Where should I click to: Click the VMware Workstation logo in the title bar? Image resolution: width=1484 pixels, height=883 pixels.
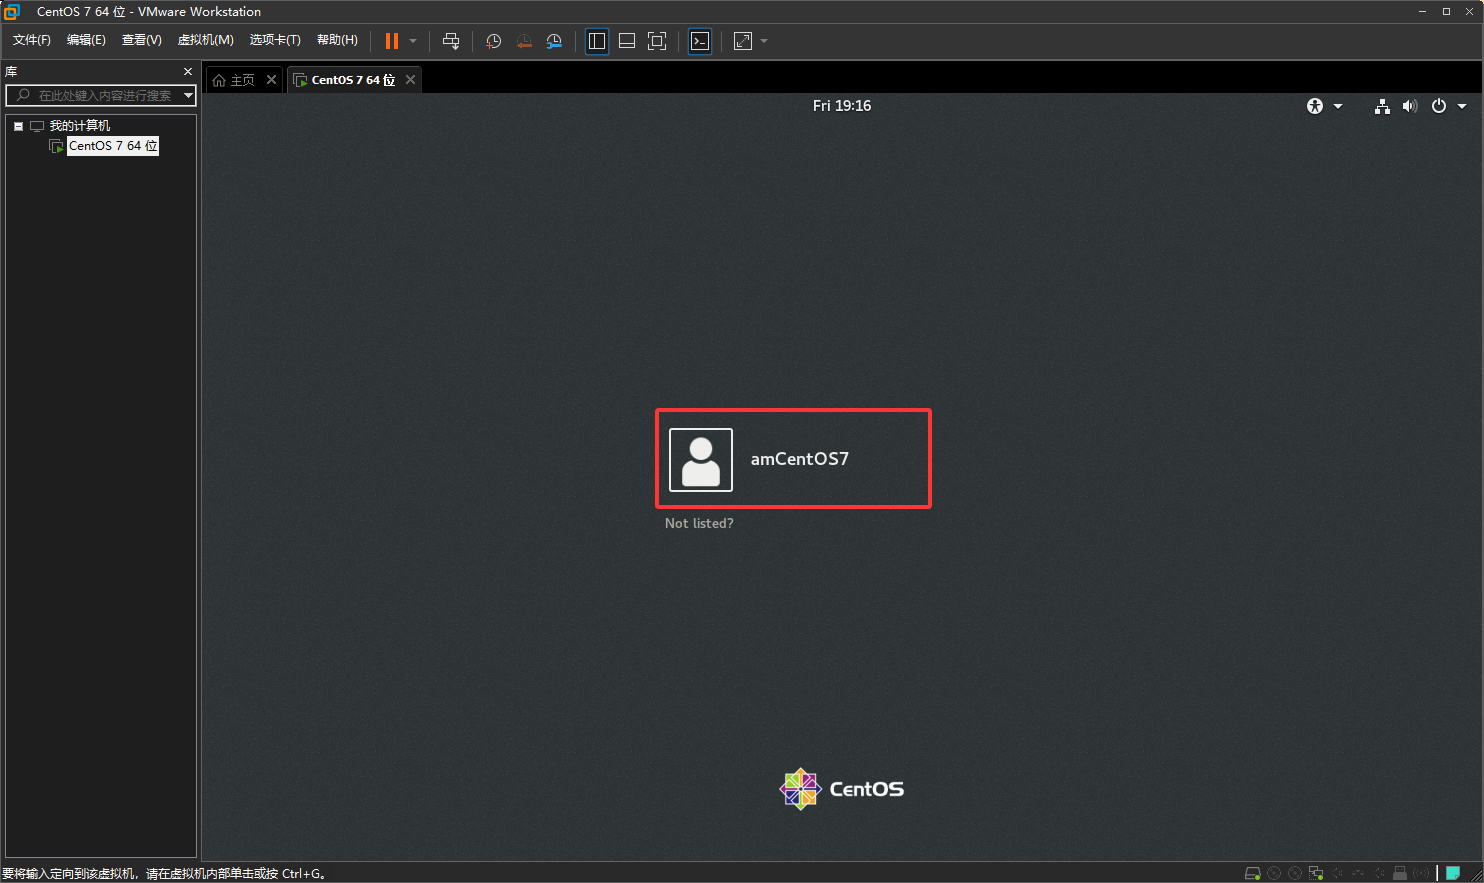12,12
